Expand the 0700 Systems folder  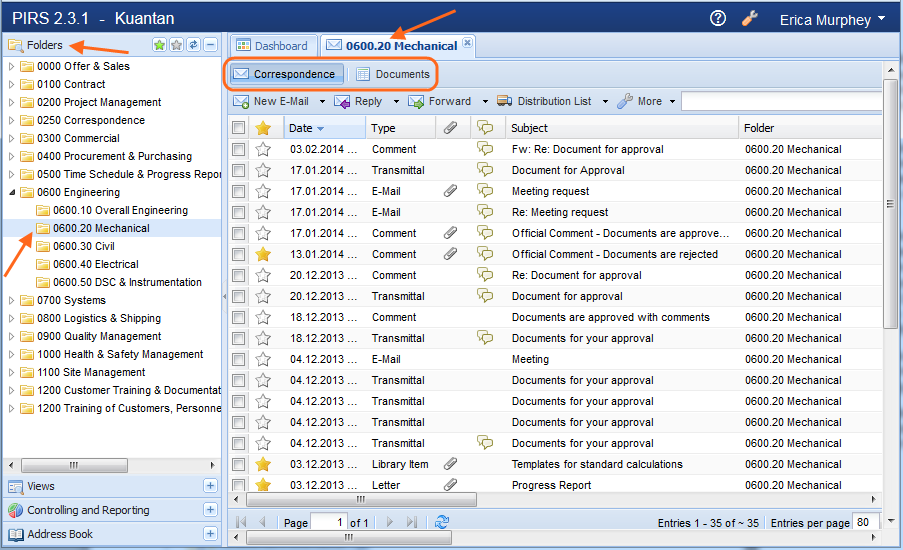click(12, 300)
